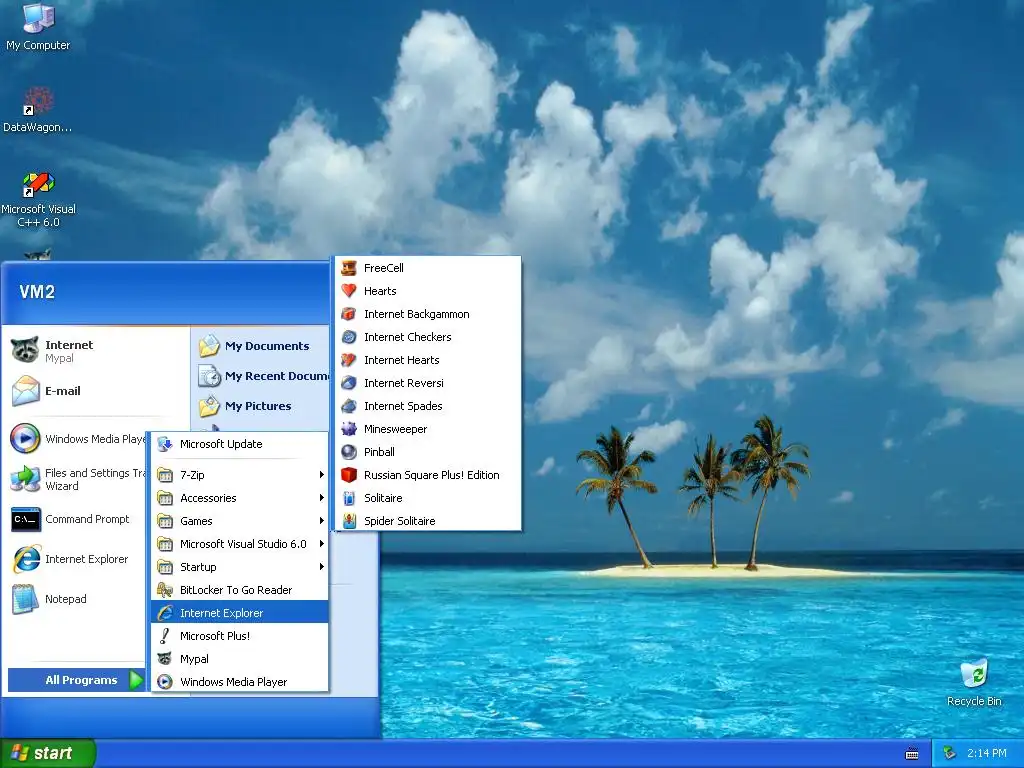Click Windows Media Player icon in programs list
Screen dimensions: 1024x768
coord(165,682)
